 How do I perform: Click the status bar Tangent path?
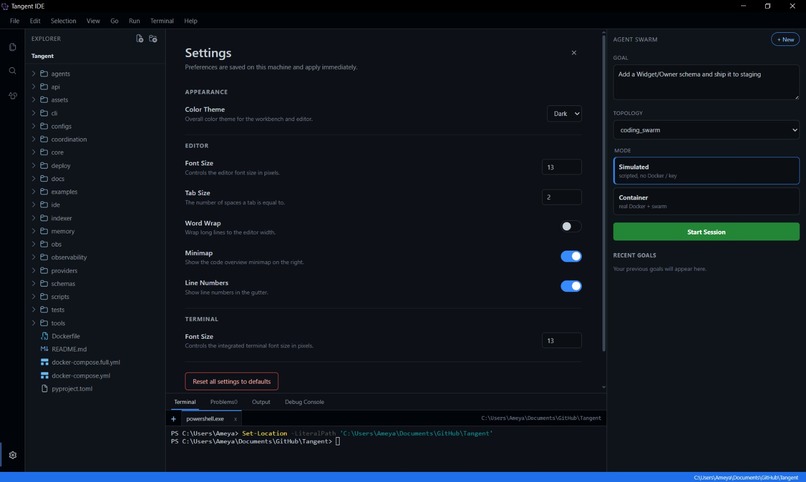(x=745, y=477)
